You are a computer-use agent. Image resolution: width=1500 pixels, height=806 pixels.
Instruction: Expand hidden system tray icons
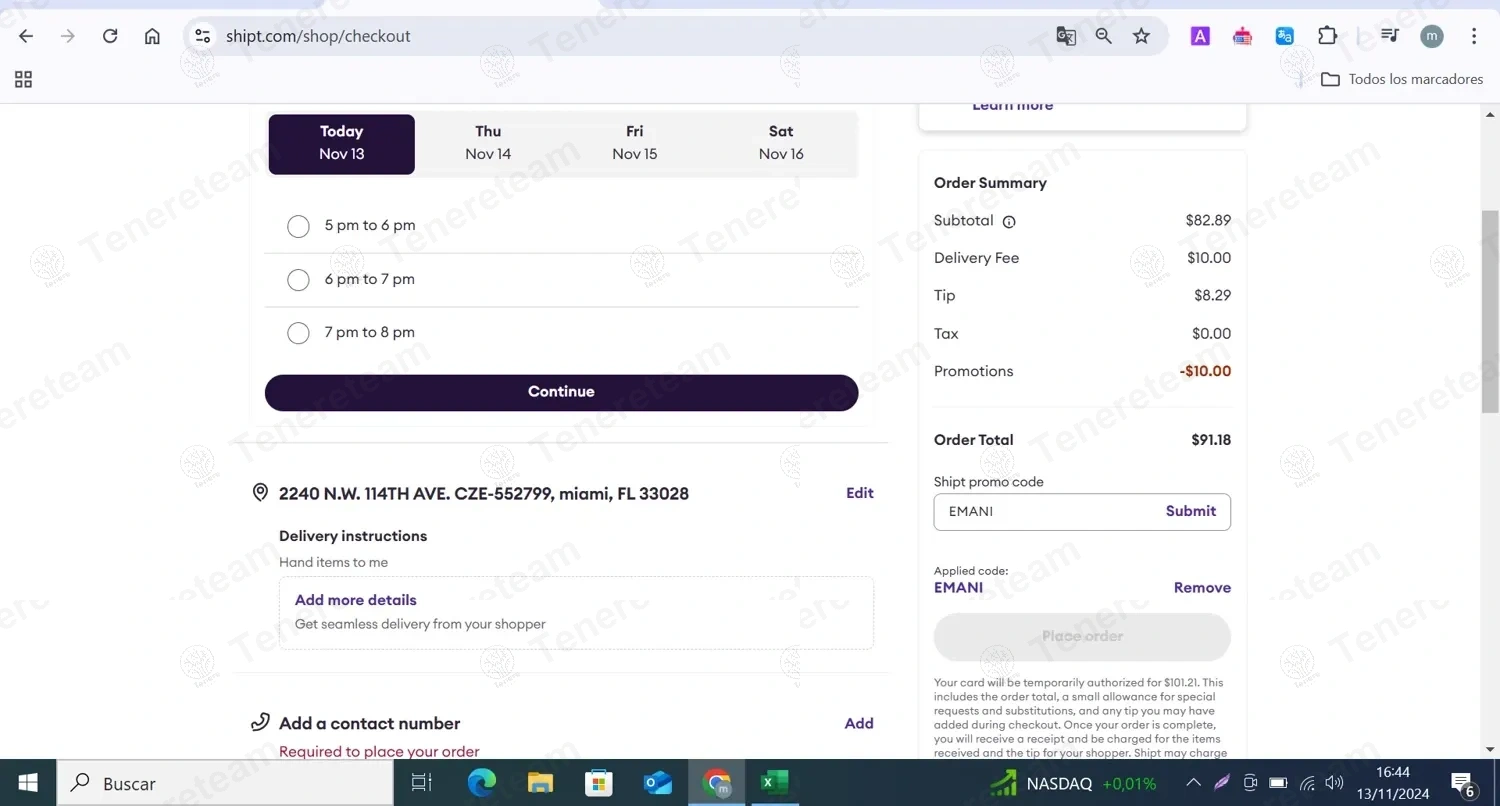coord(1193,783)
